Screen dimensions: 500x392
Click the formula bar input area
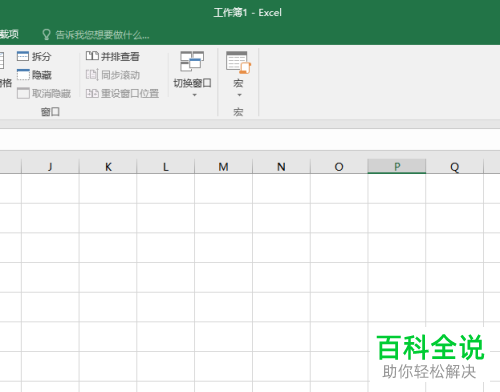coord(250,140)
